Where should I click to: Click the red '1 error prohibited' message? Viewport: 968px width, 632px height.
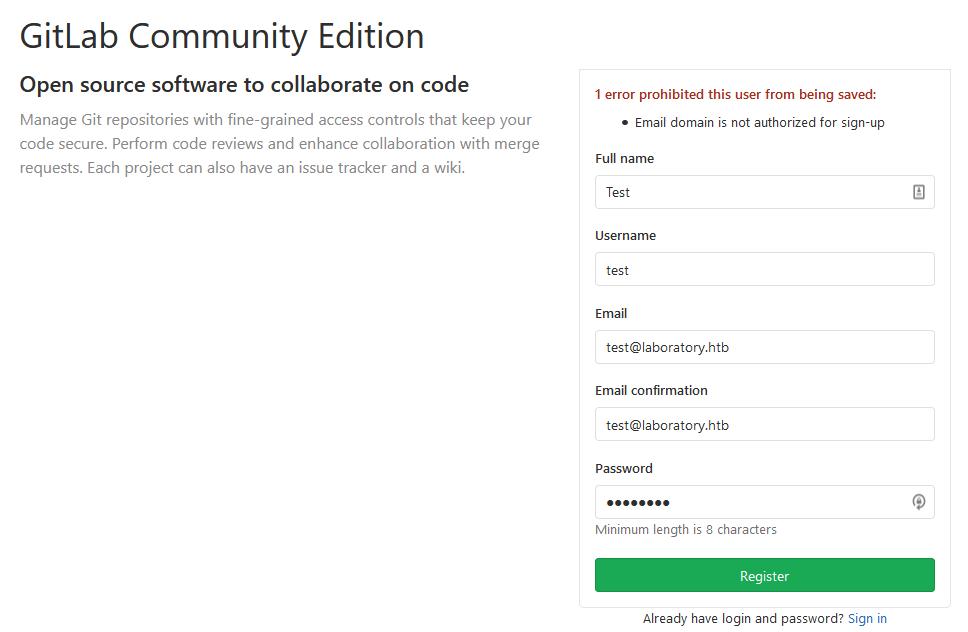(x=735, y=95)
